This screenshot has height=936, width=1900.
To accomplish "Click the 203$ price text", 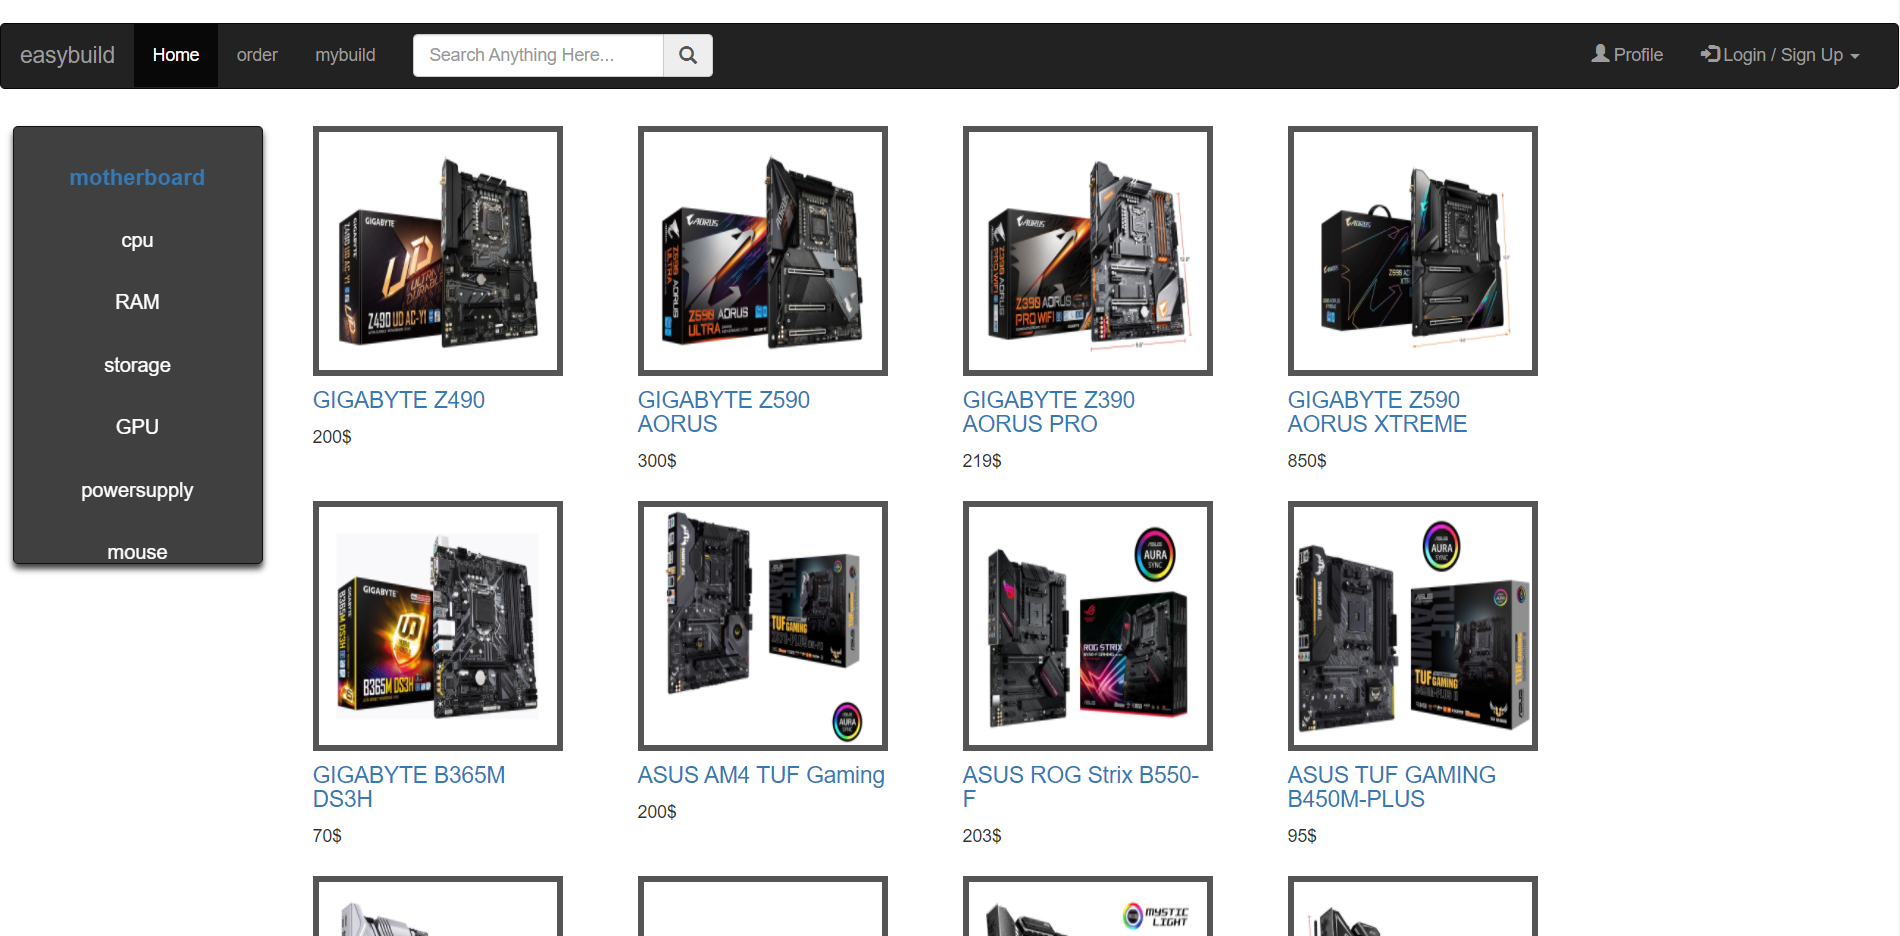I will tap(982, 836).
